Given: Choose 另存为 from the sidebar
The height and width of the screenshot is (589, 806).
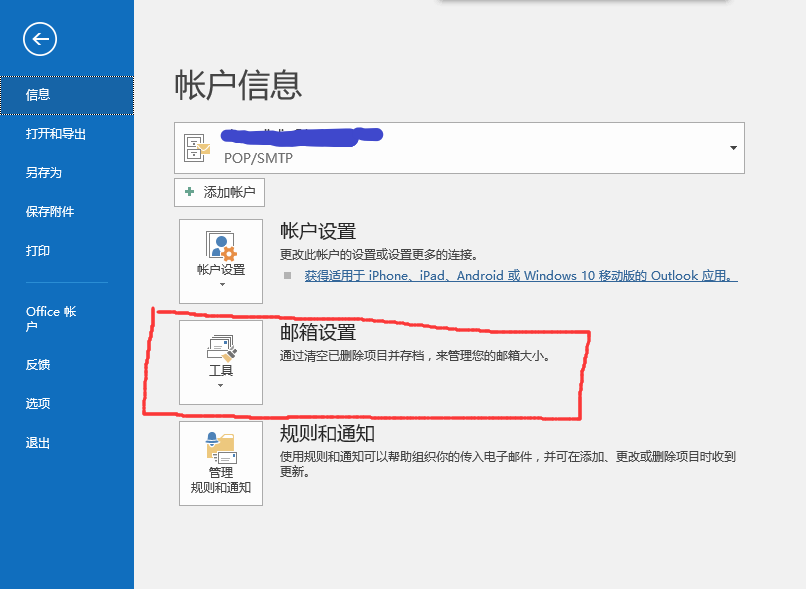Looking at the screenshot, I should click(44, 173).
